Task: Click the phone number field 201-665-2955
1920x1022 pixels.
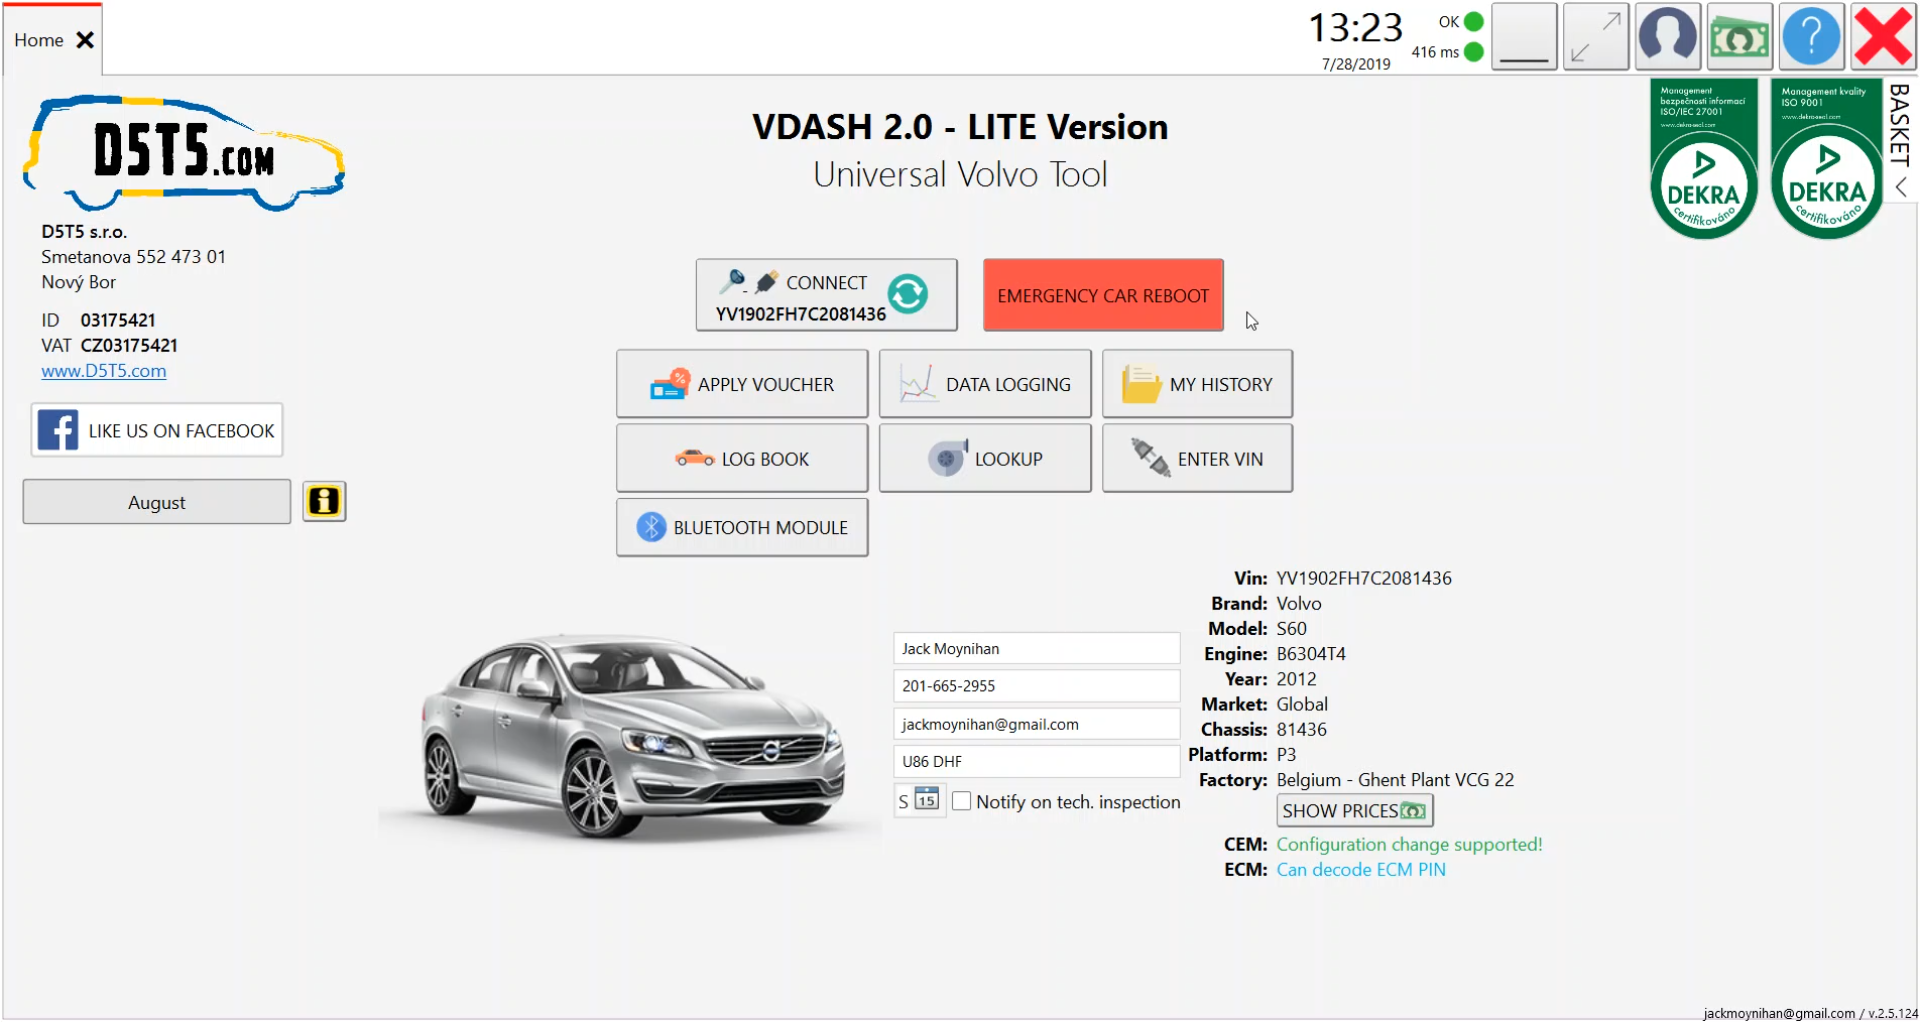Action: tap(1036, 686)
